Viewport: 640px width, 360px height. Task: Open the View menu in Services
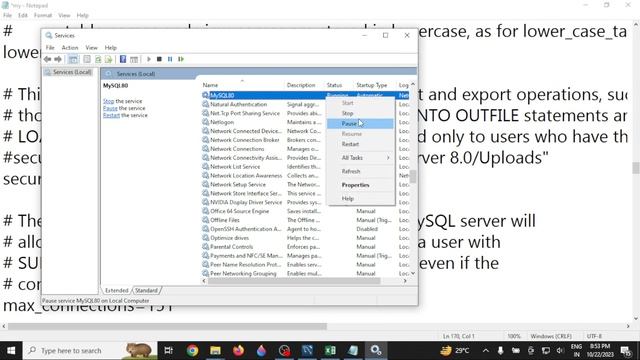(x=91, y=48)
